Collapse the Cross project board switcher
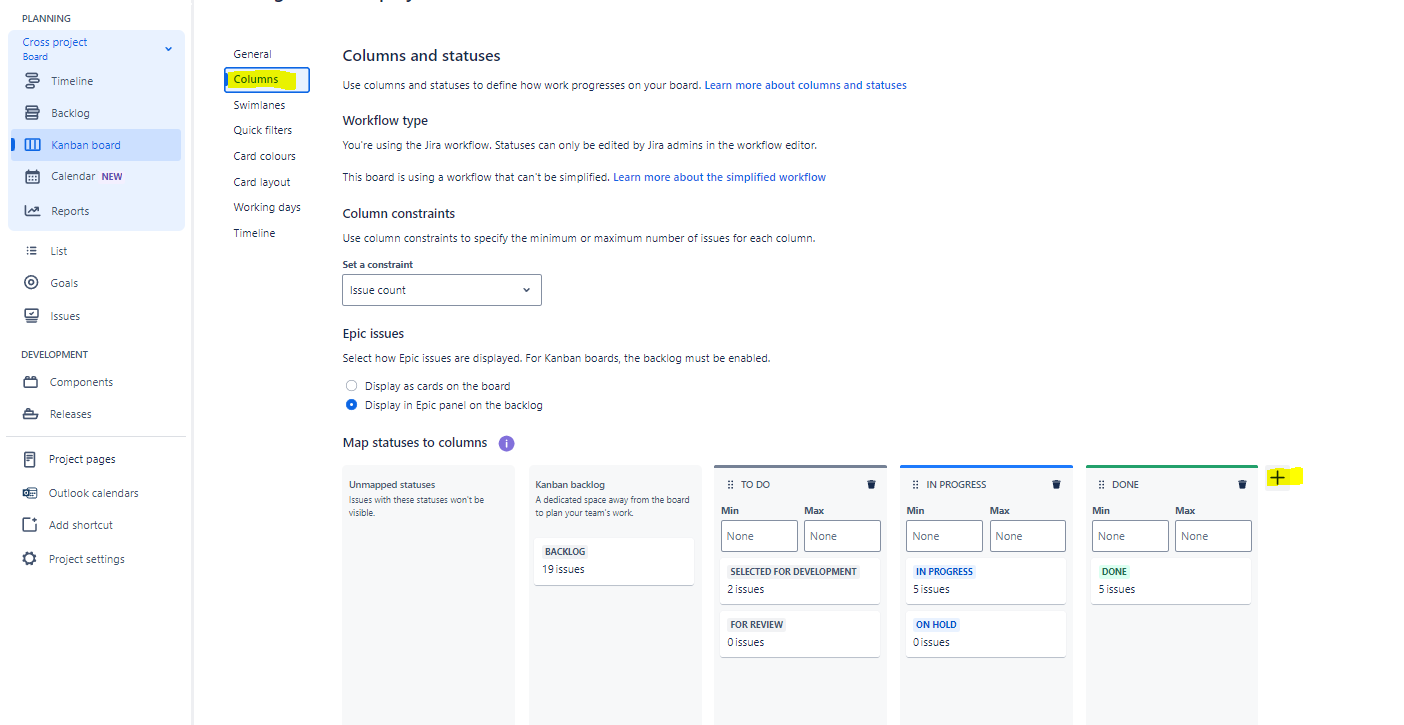Image resolution: width=1404 pixels, height=725 pixels. 168,48
